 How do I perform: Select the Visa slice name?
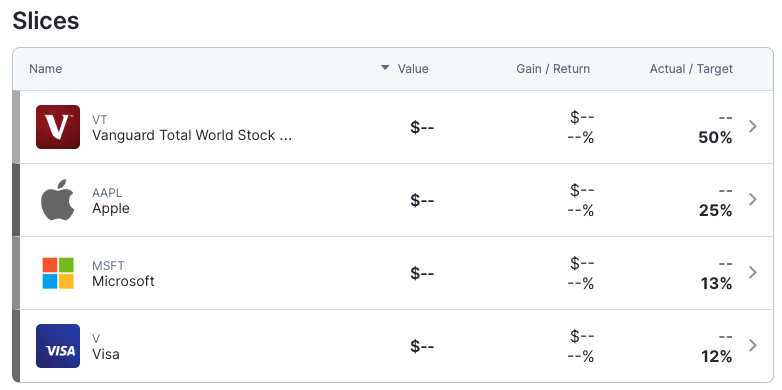tap(106, 354)
